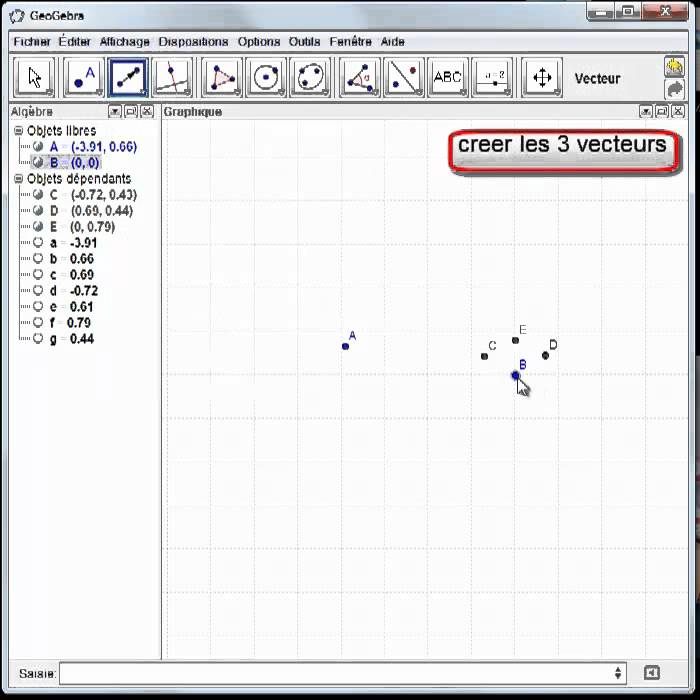This screenshot has height=700, width=700.
Task: Show number b = 0.66 in graphics
Action: coord(38,258)
